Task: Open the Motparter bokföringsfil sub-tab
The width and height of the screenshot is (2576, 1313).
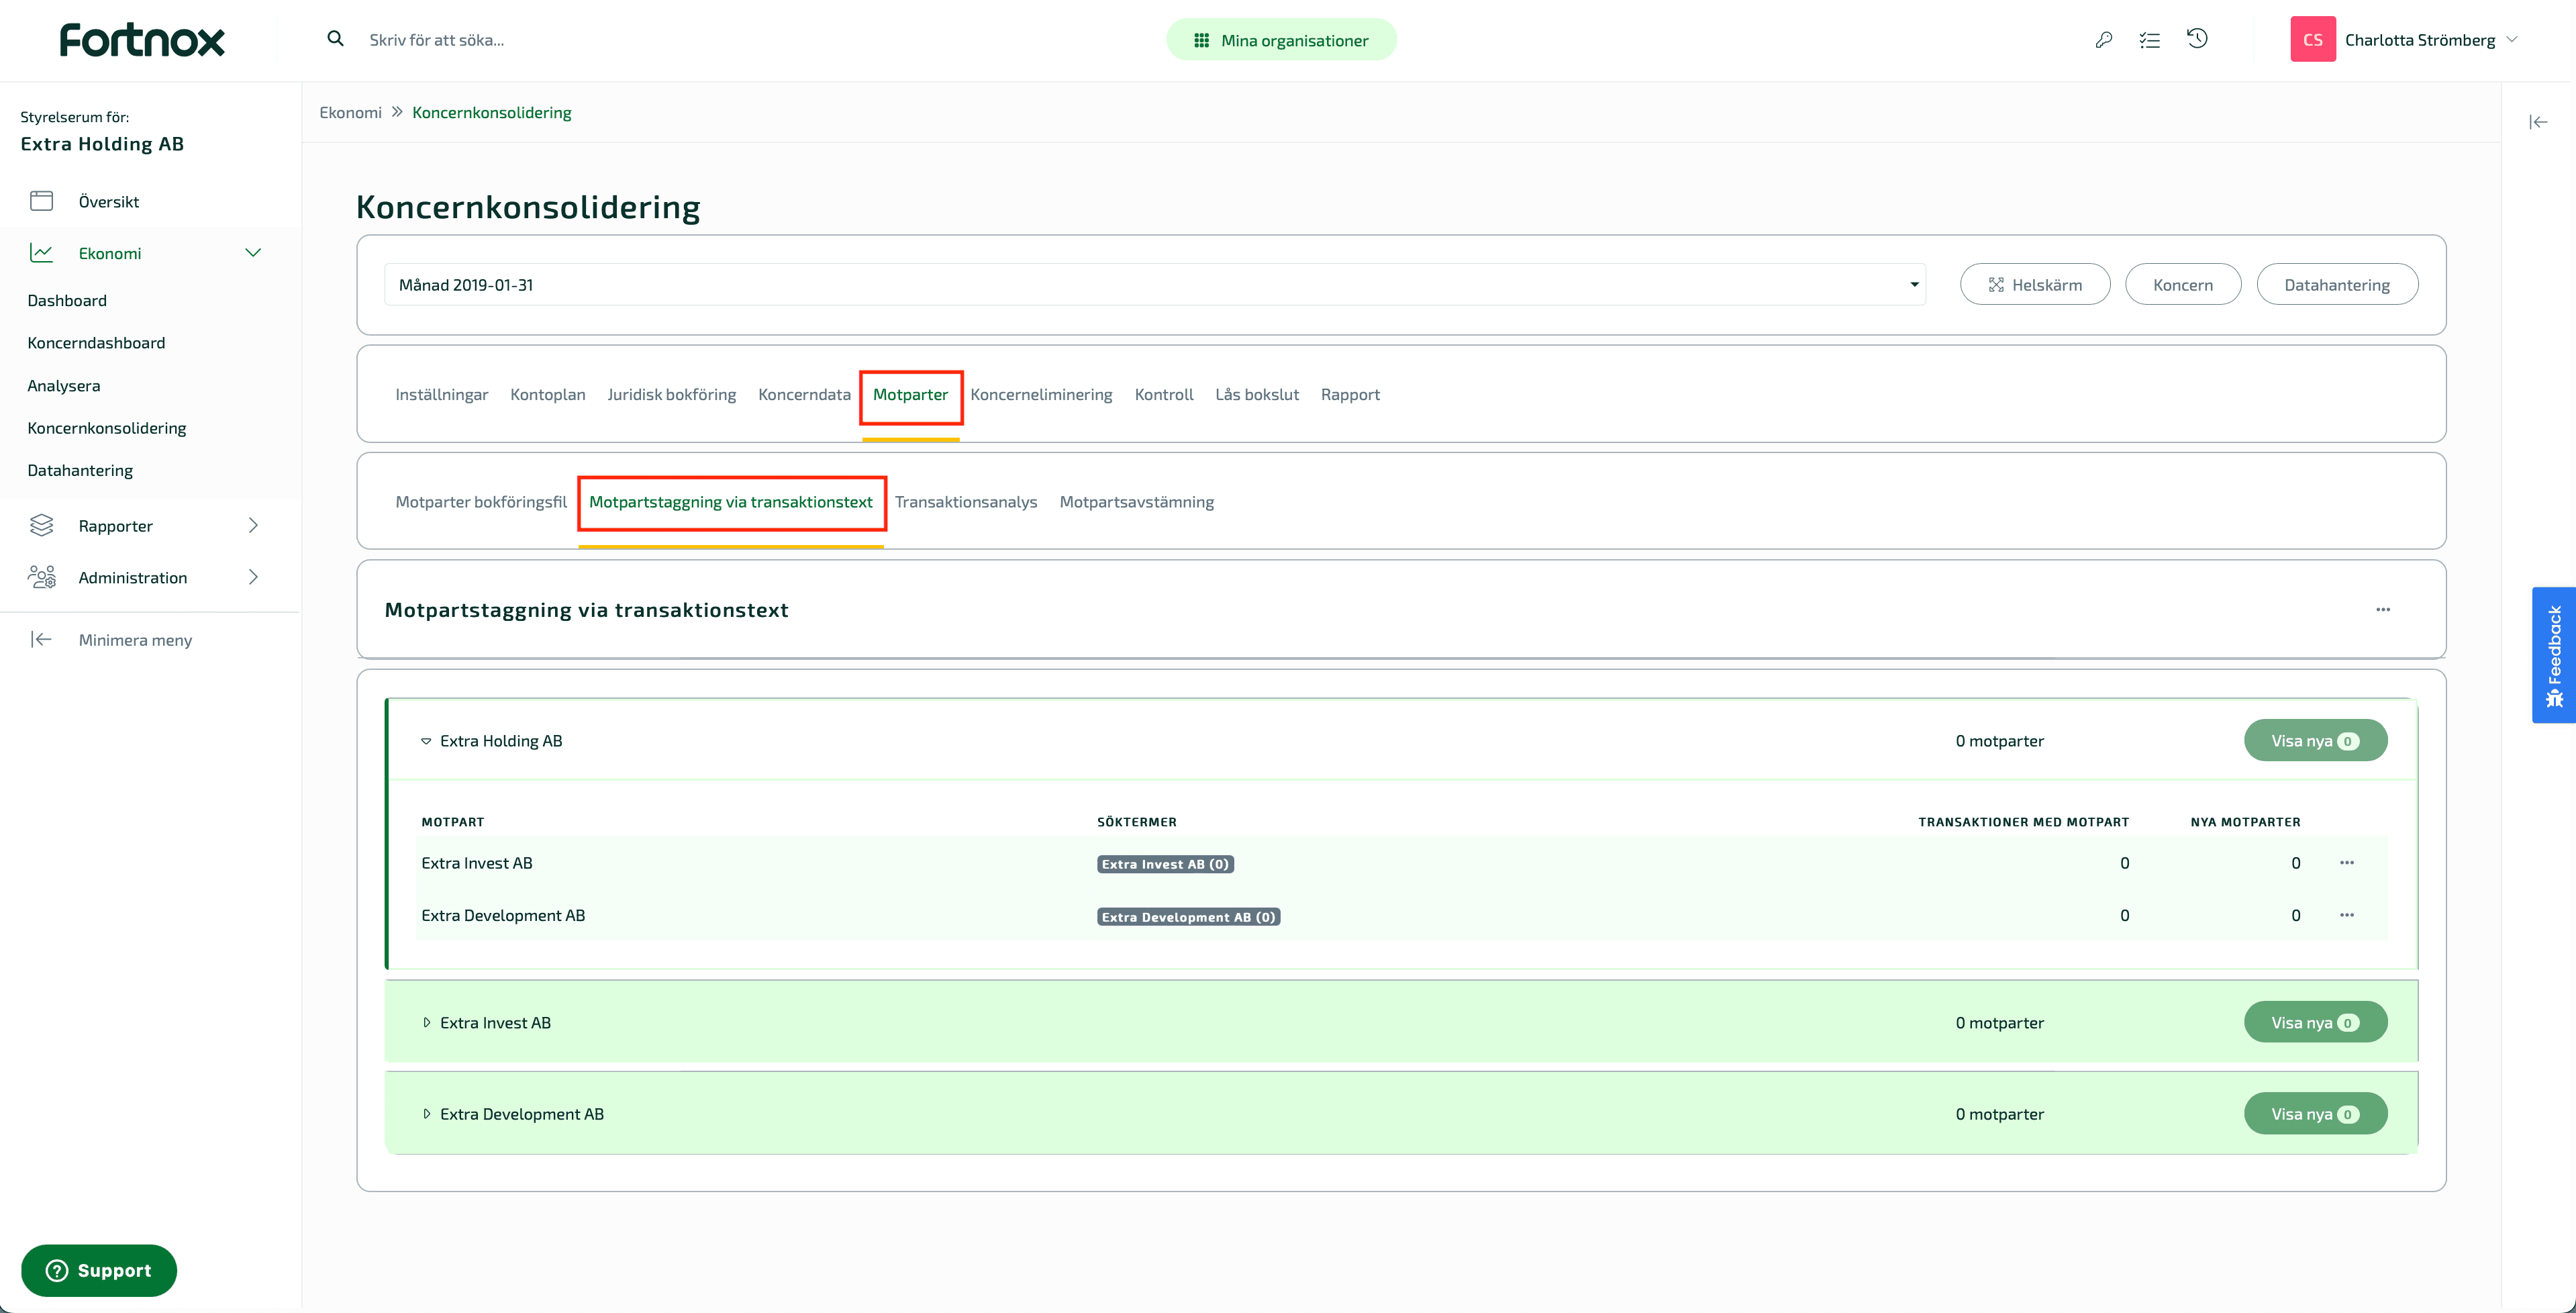Action: point(481,502)
